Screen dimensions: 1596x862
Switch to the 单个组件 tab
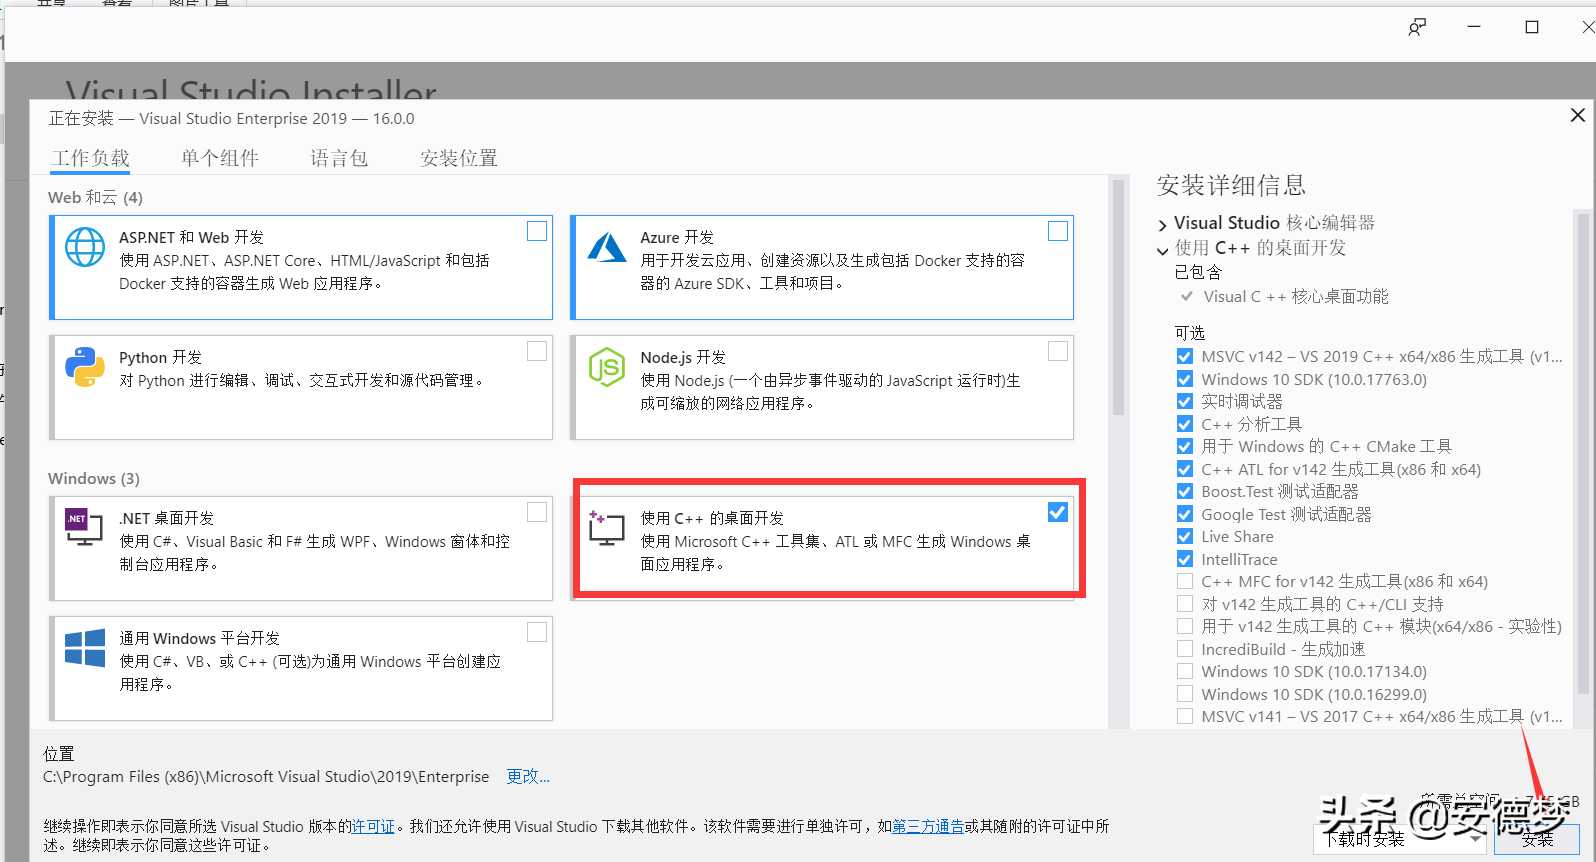[x=220, y=158]
